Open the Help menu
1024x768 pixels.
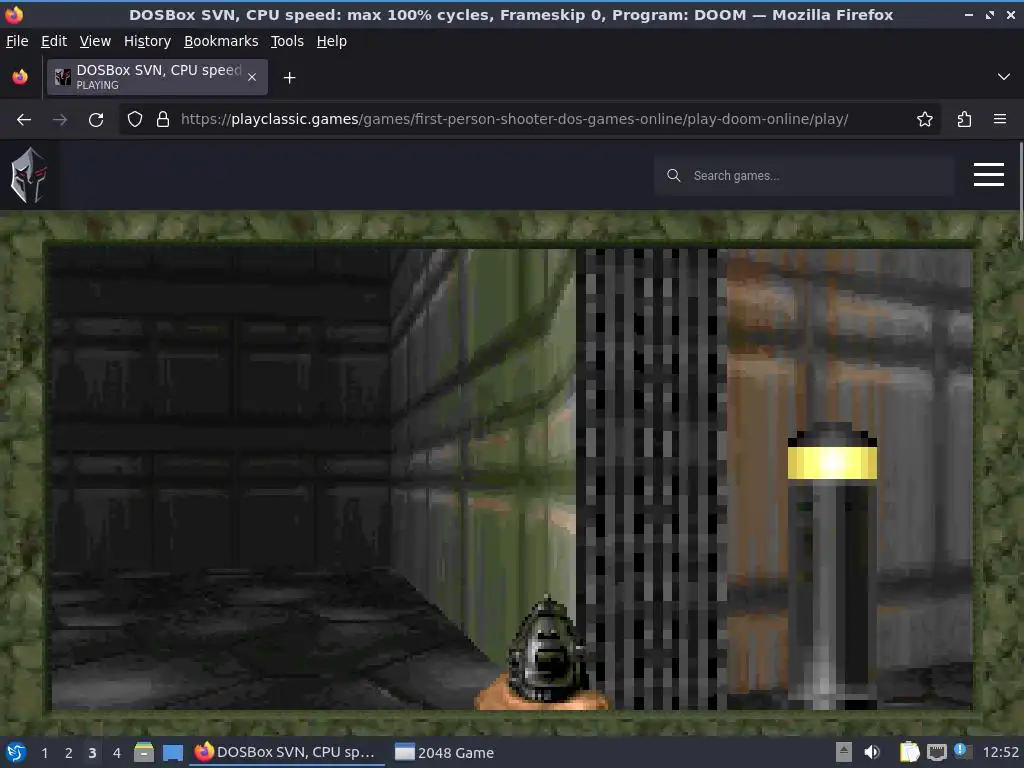(331, 41)
